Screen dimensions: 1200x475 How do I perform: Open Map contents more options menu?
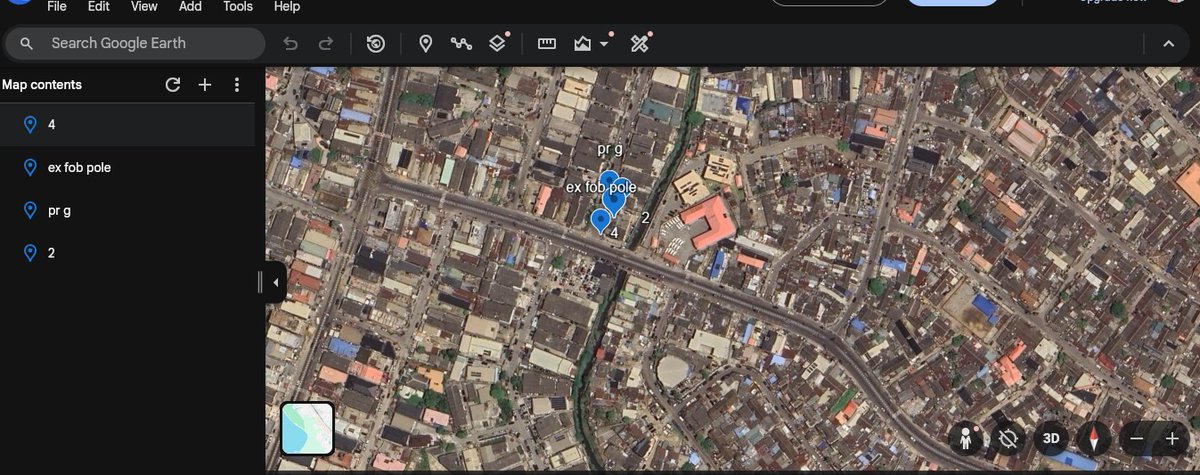[x=237, y=85]
